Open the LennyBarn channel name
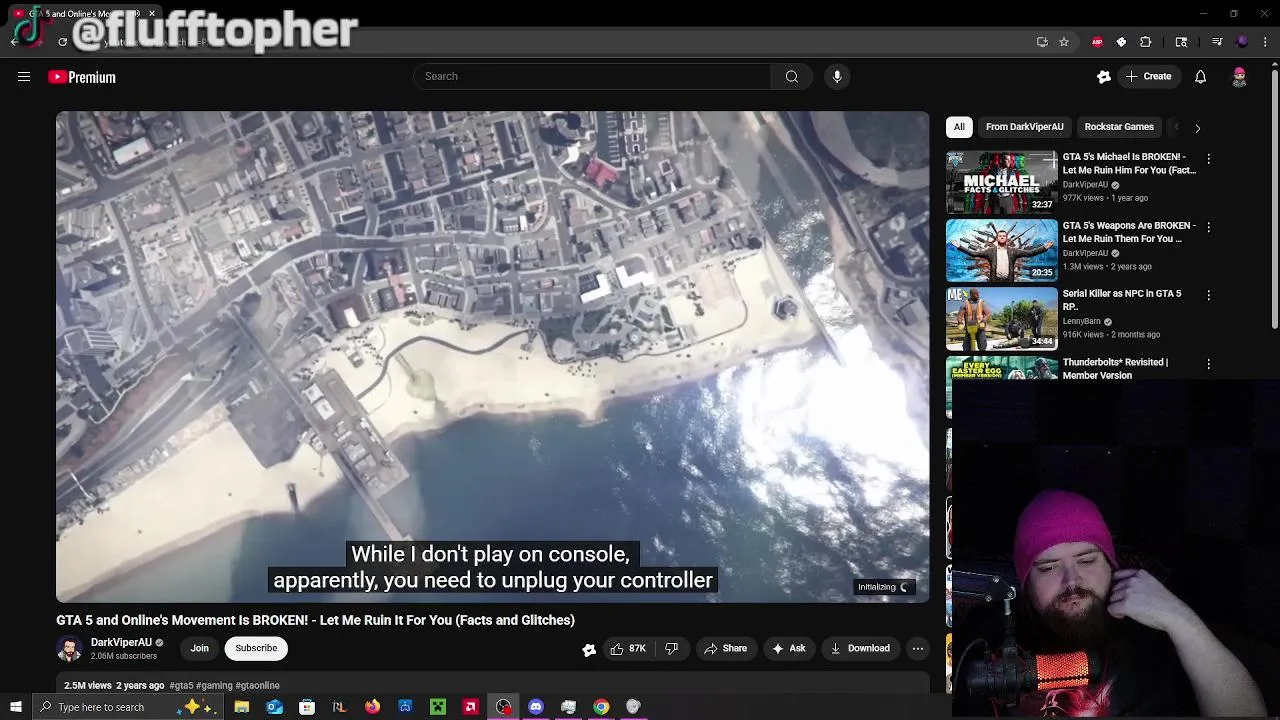 1081,321
